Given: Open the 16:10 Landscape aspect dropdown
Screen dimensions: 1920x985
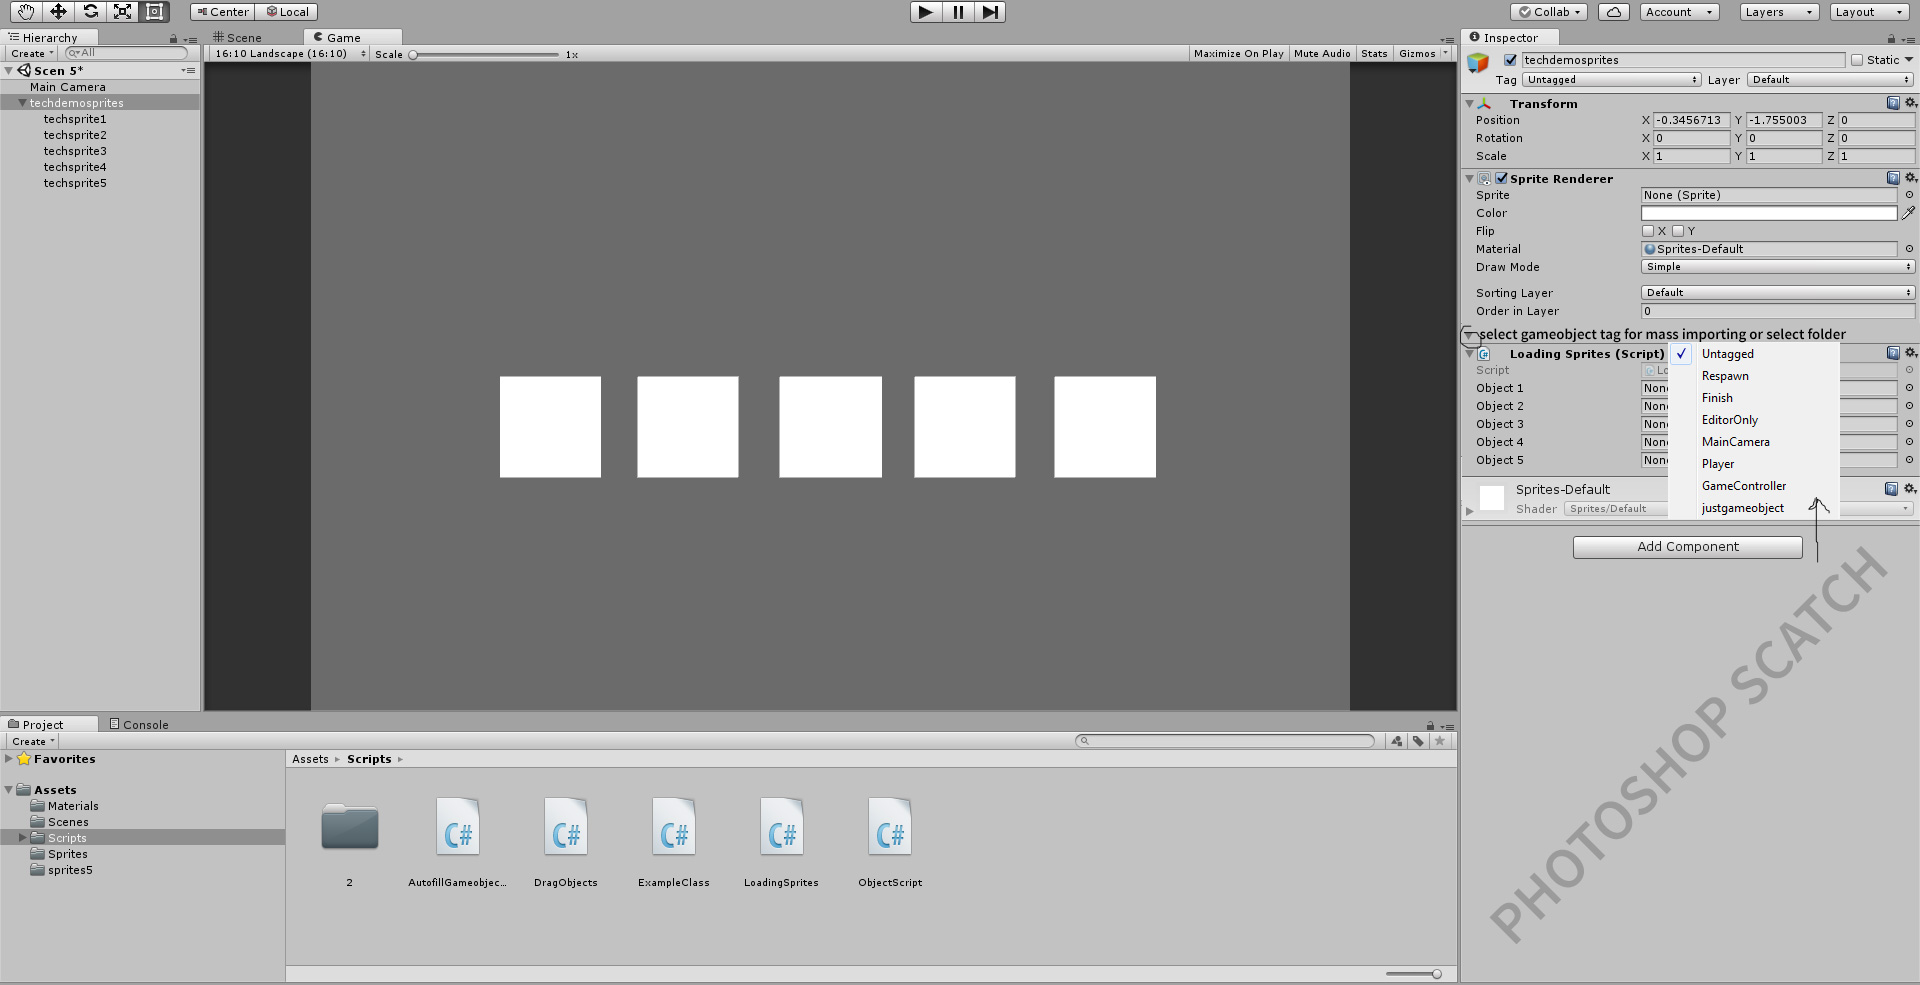Looking at the screenshot, I should tap(289, 54).
